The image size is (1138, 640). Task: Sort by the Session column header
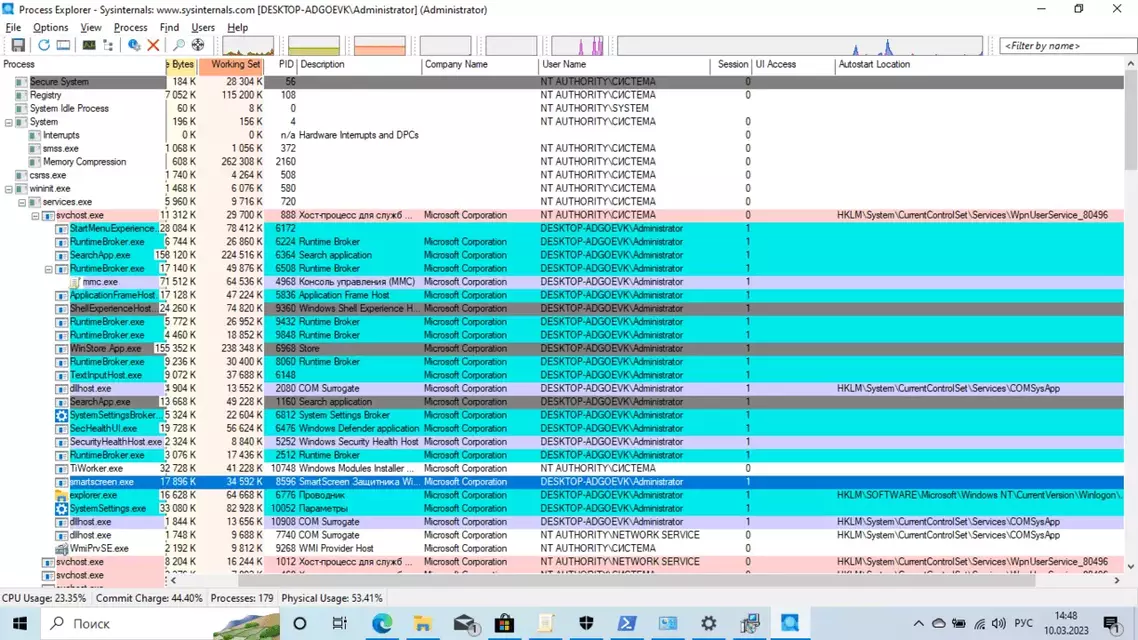click(x=732, y=65)
